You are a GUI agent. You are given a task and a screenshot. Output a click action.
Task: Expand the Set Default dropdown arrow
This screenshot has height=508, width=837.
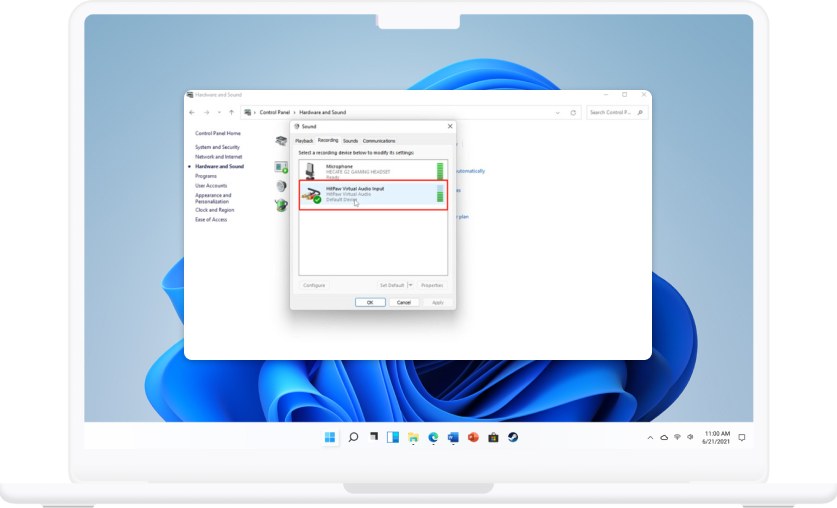pyautogui.click(x=410, y=285)
